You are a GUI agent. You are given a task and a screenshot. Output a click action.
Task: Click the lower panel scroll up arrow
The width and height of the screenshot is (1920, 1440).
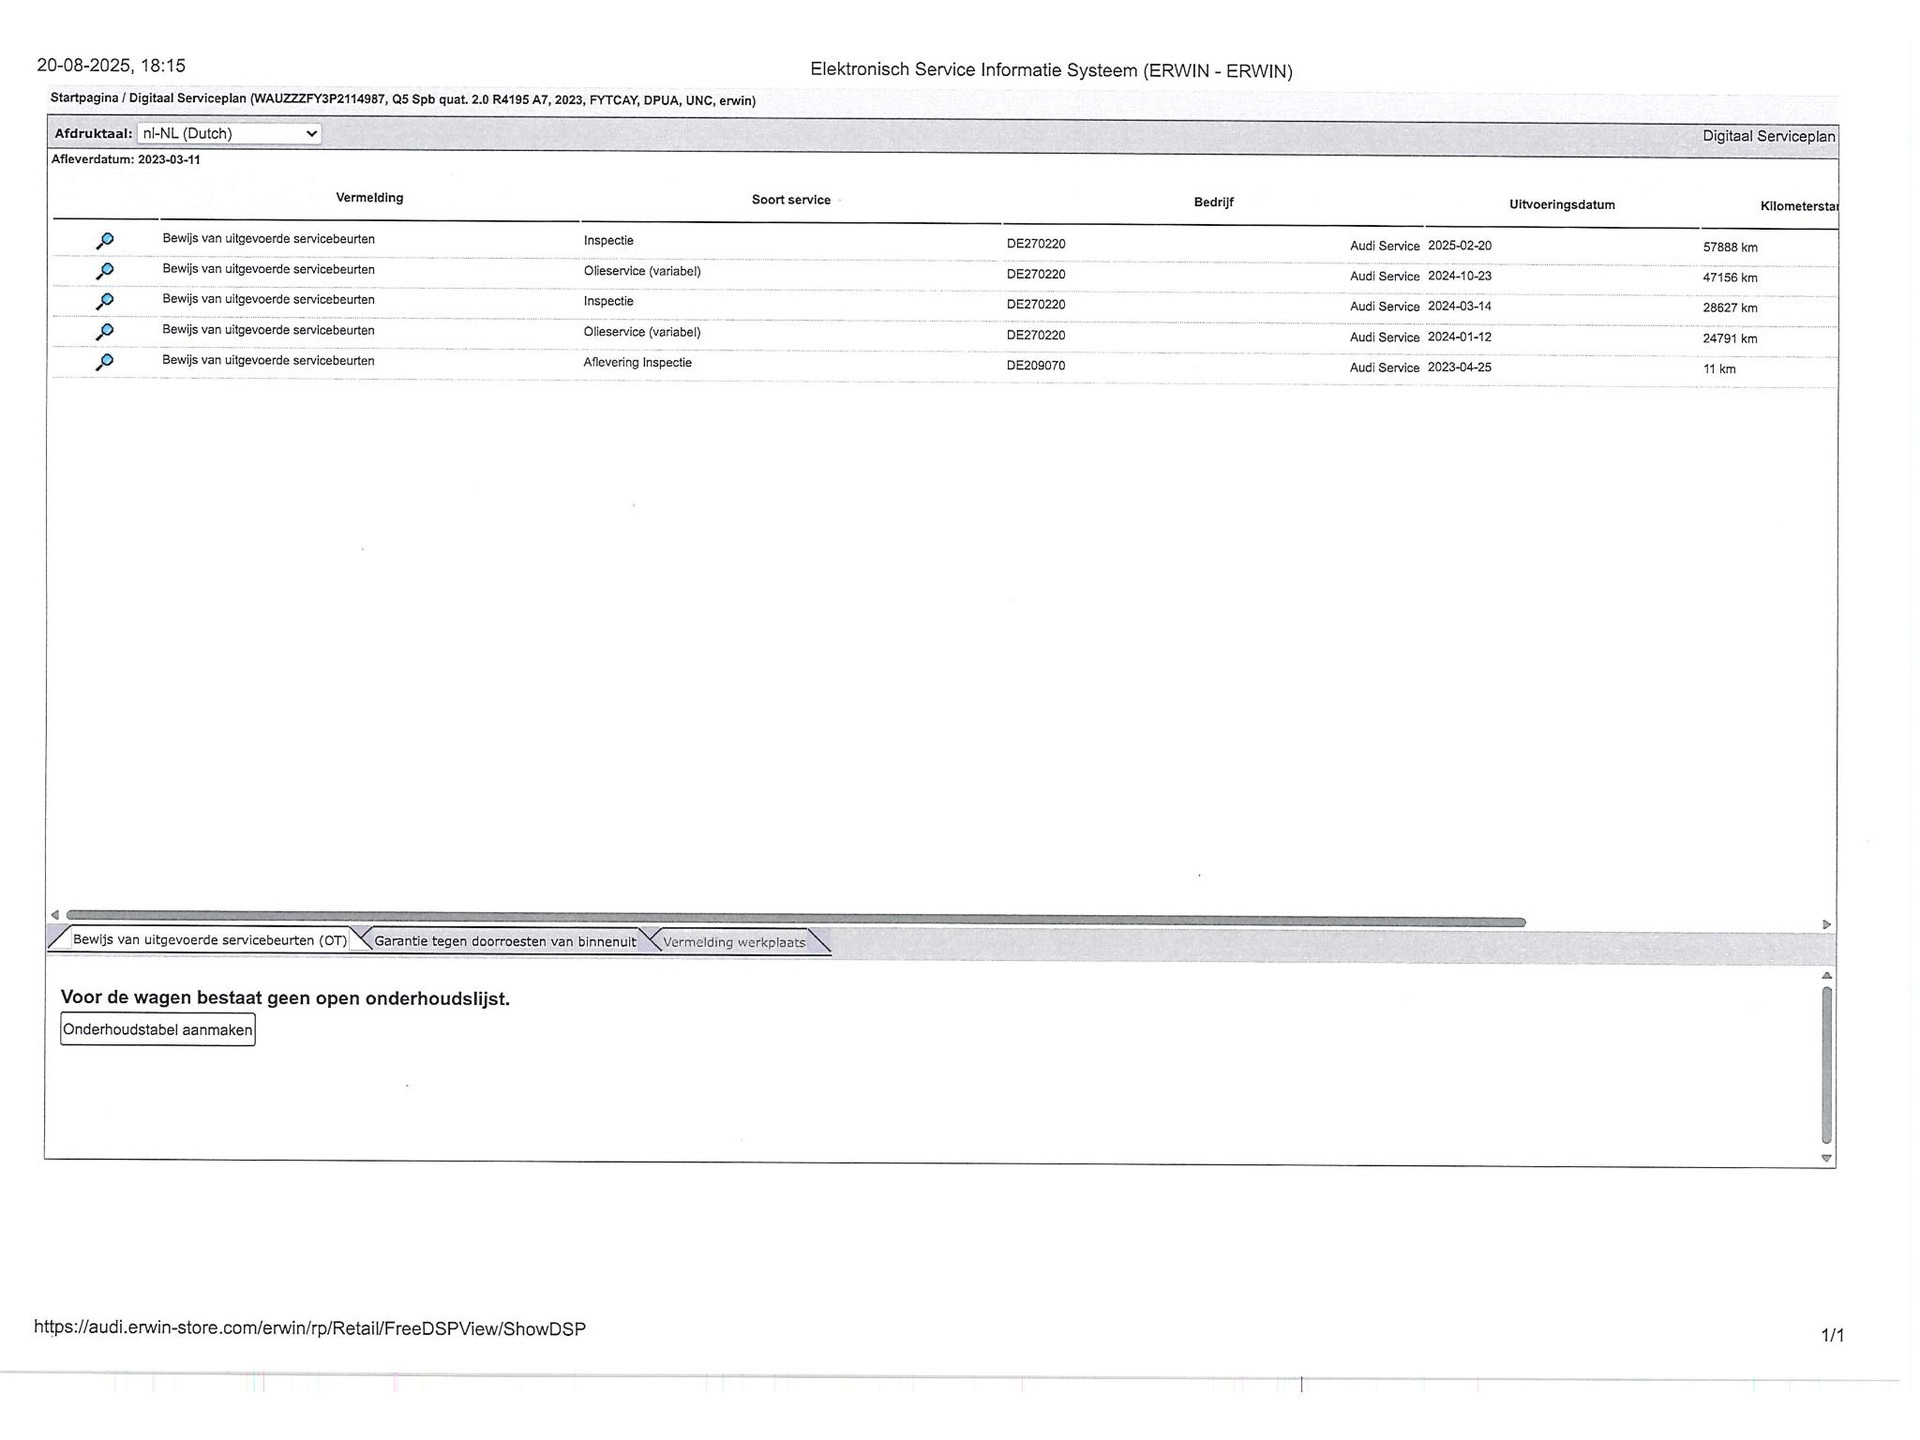pos(1827,975)
